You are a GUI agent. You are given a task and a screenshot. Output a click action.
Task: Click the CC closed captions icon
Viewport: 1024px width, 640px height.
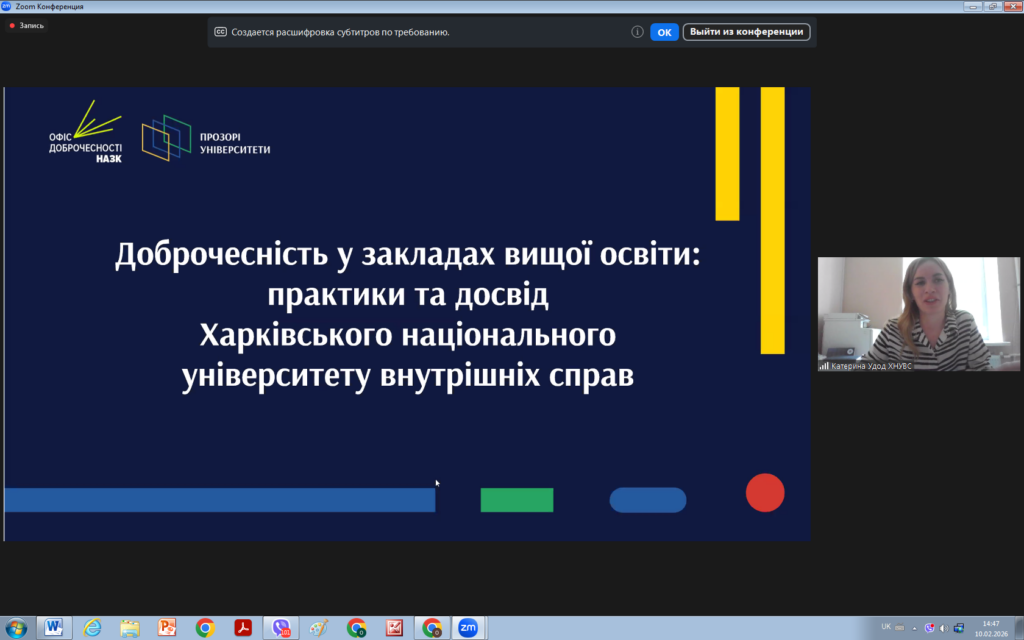point(221,32)
